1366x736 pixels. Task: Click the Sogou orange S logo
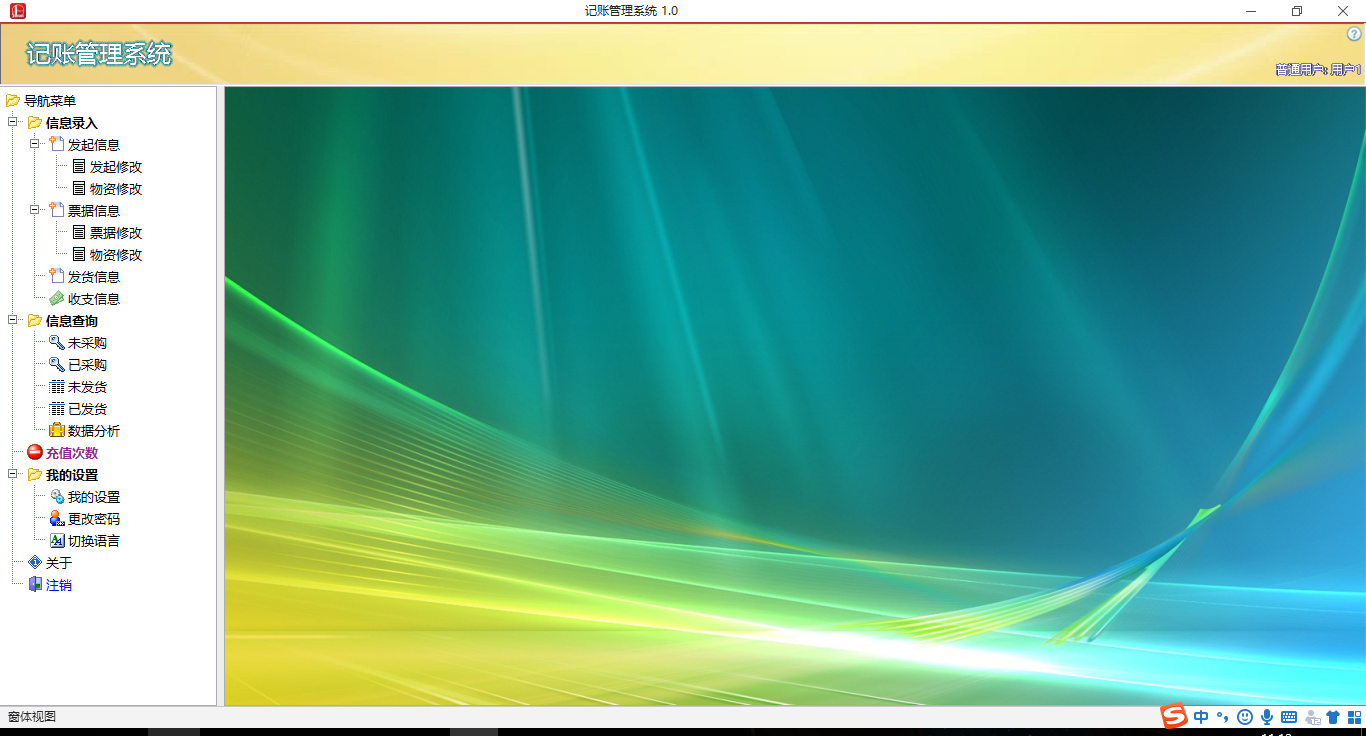click(x=1173, y=716)
